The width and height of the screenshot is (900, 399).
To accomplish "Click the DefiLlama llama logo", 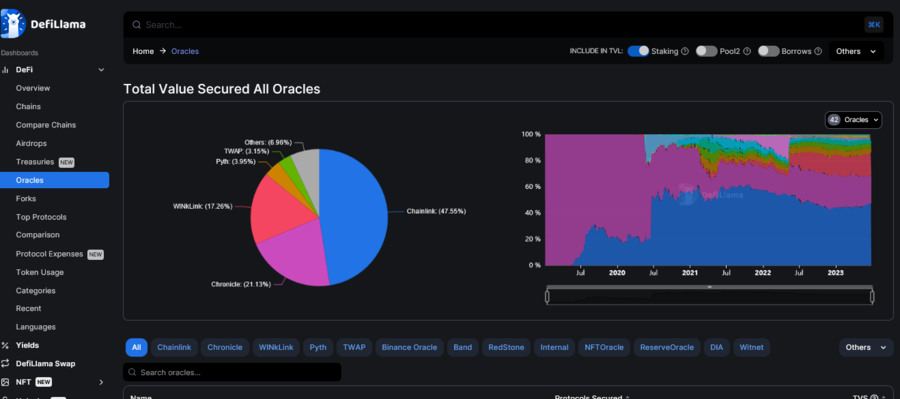I will tap(13, 24).
